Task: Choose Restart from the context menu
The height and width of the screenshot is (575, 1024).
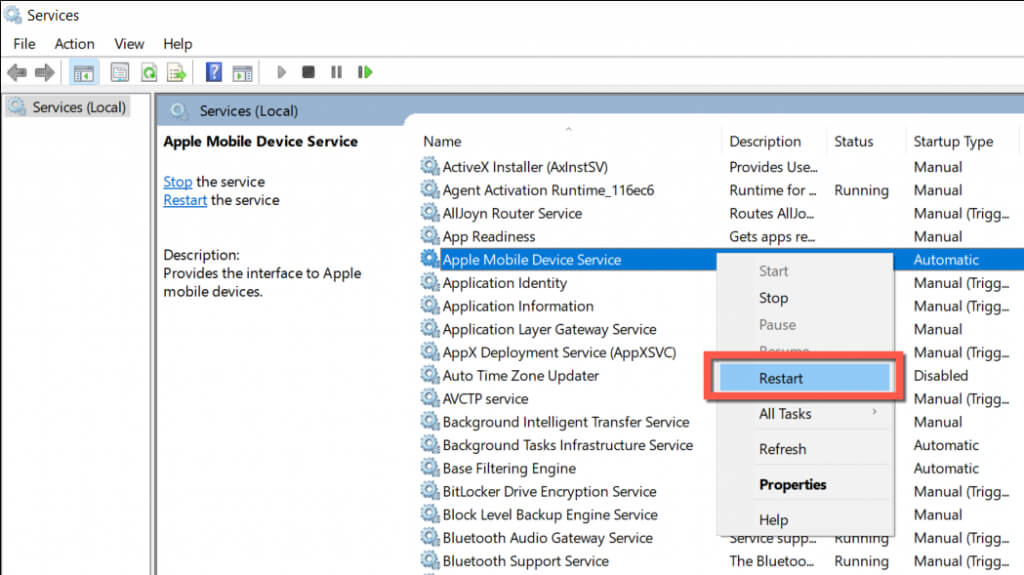Action: pyautogui.click(x=781, y=378)
